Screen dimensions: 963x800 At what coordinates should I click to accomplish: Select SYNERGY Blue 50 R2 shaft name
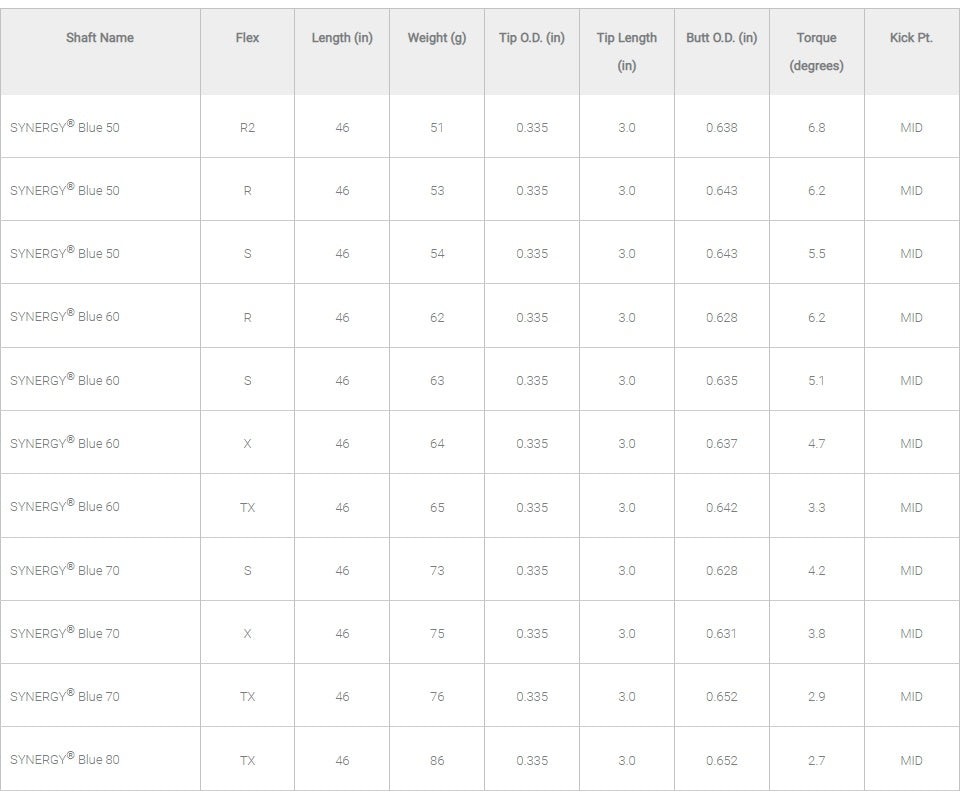point(65,128)
